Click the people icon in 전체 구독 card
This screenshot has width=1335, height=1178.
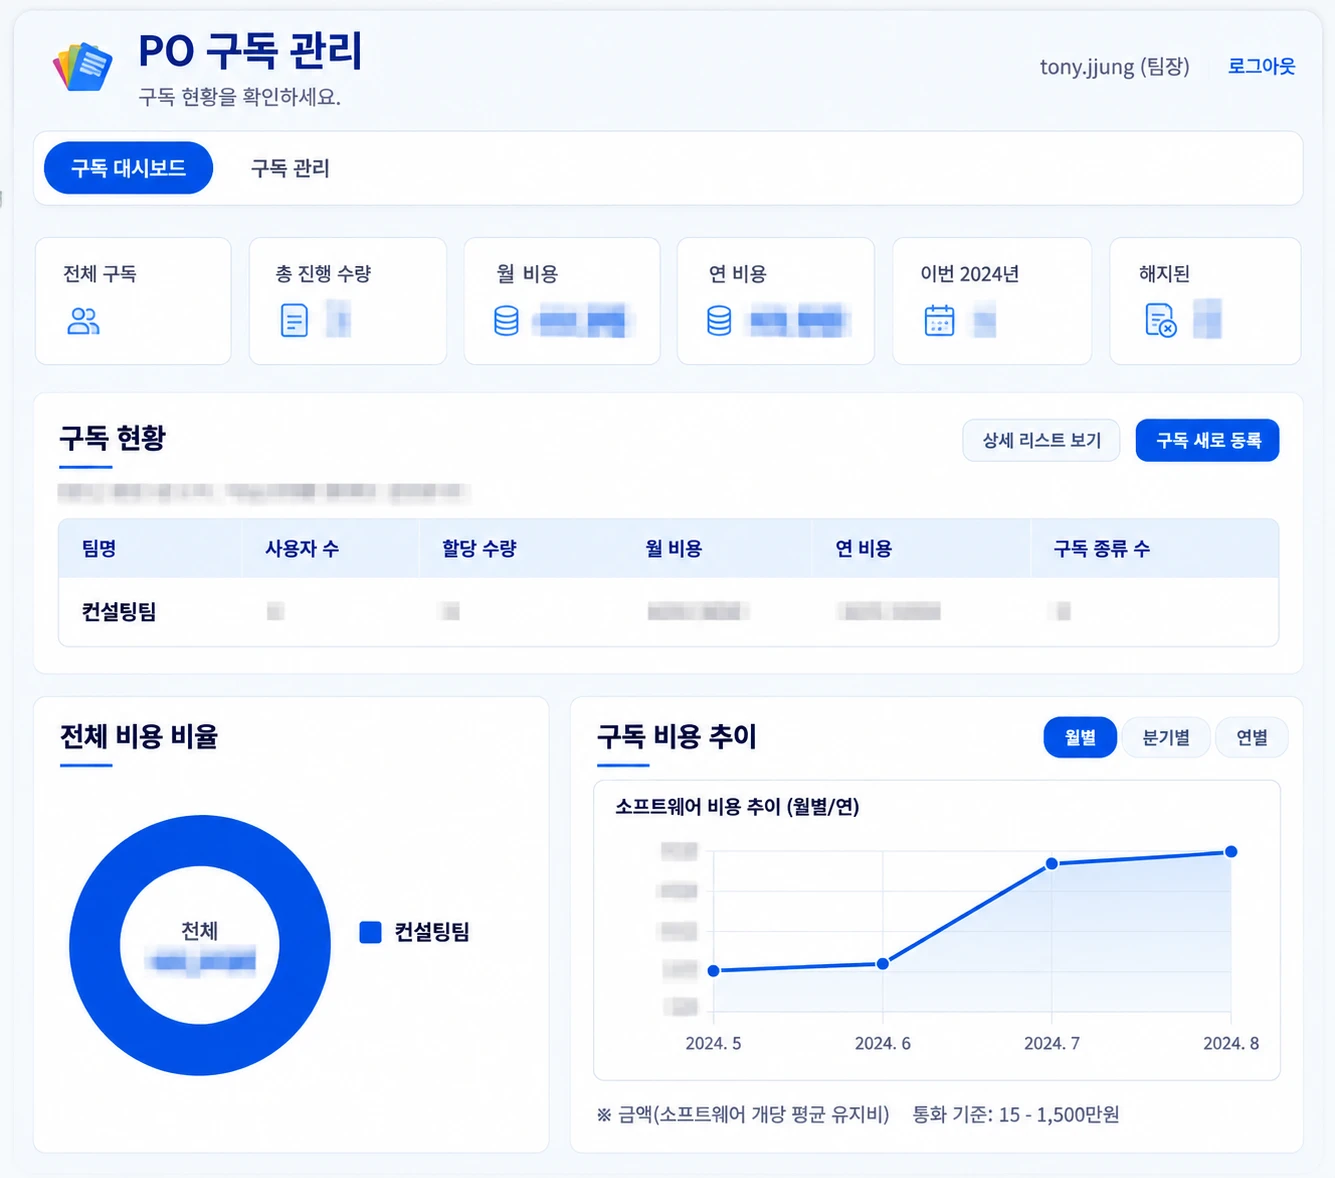pos(83,321)
